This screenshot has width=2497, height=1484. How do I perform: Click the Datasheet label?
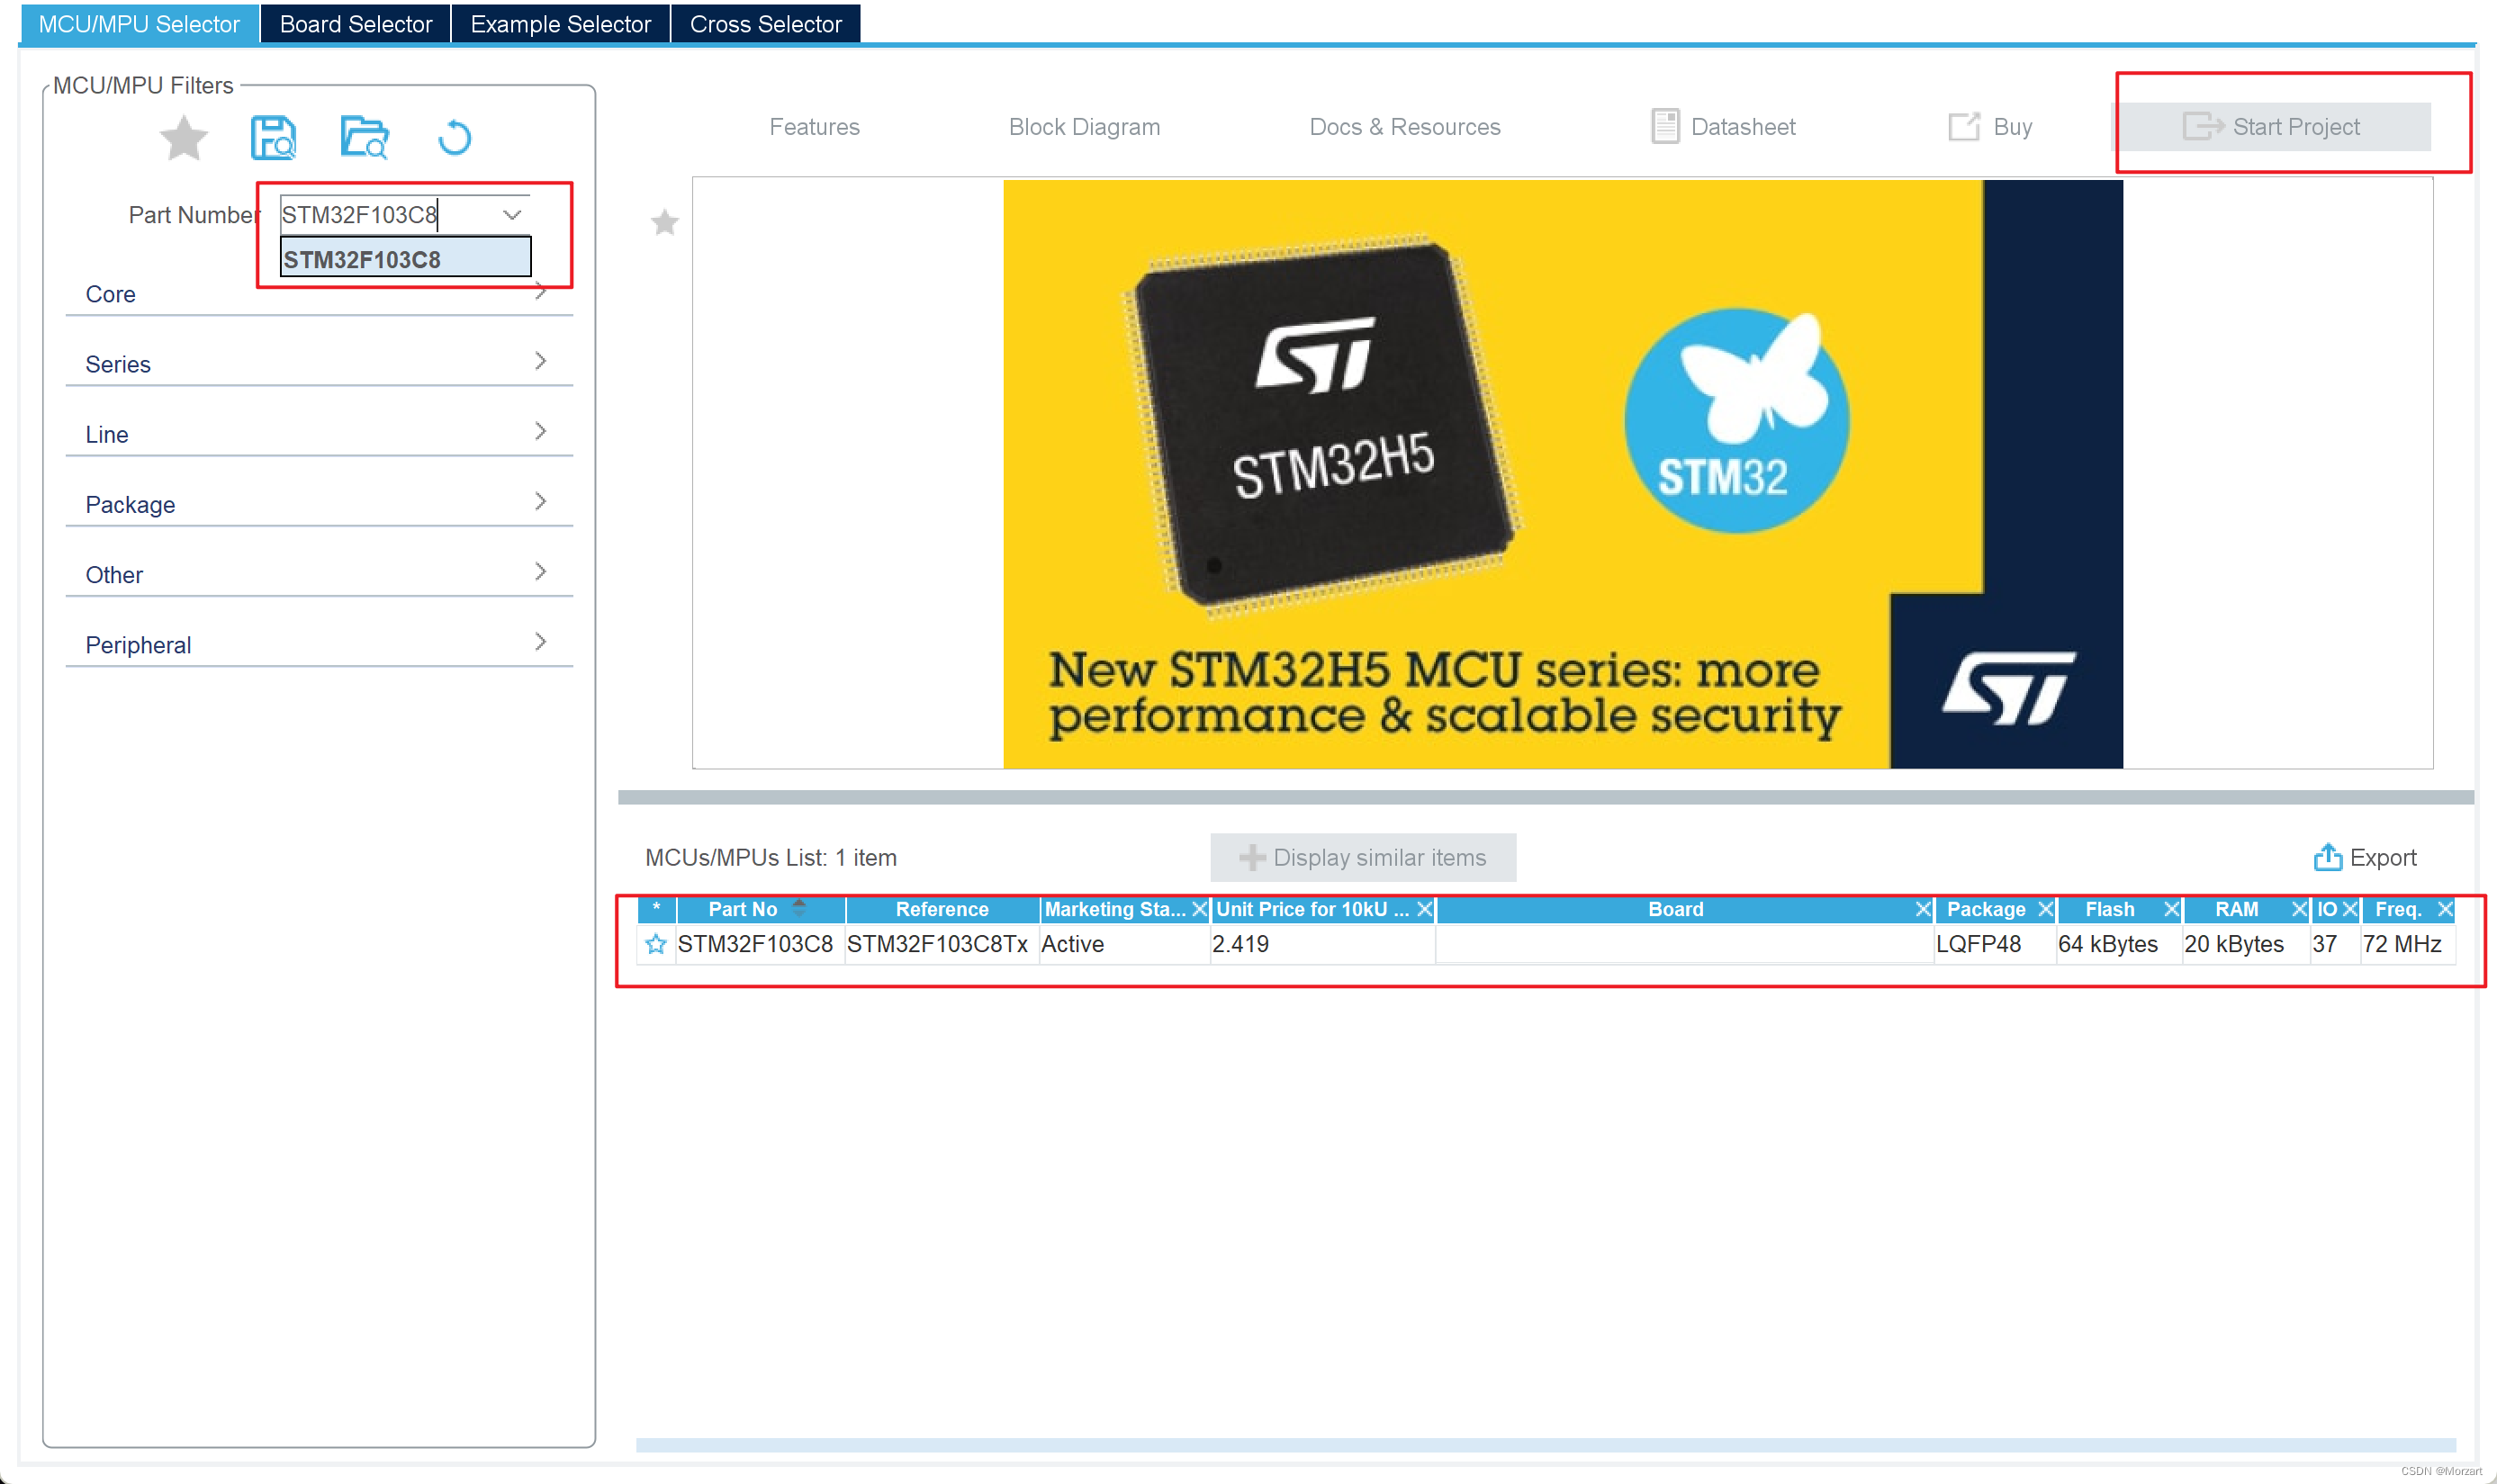tap(1743, 127)
